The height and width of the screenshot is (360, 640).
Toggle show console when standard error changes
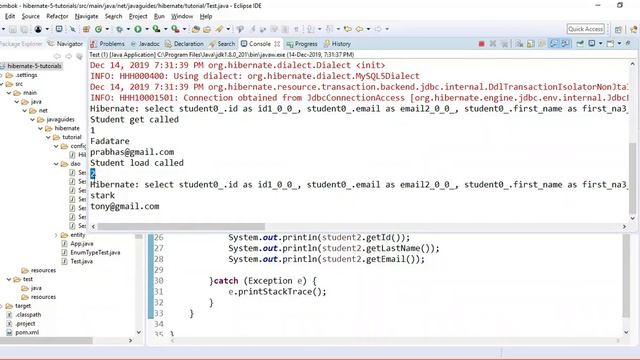point(565,44)
